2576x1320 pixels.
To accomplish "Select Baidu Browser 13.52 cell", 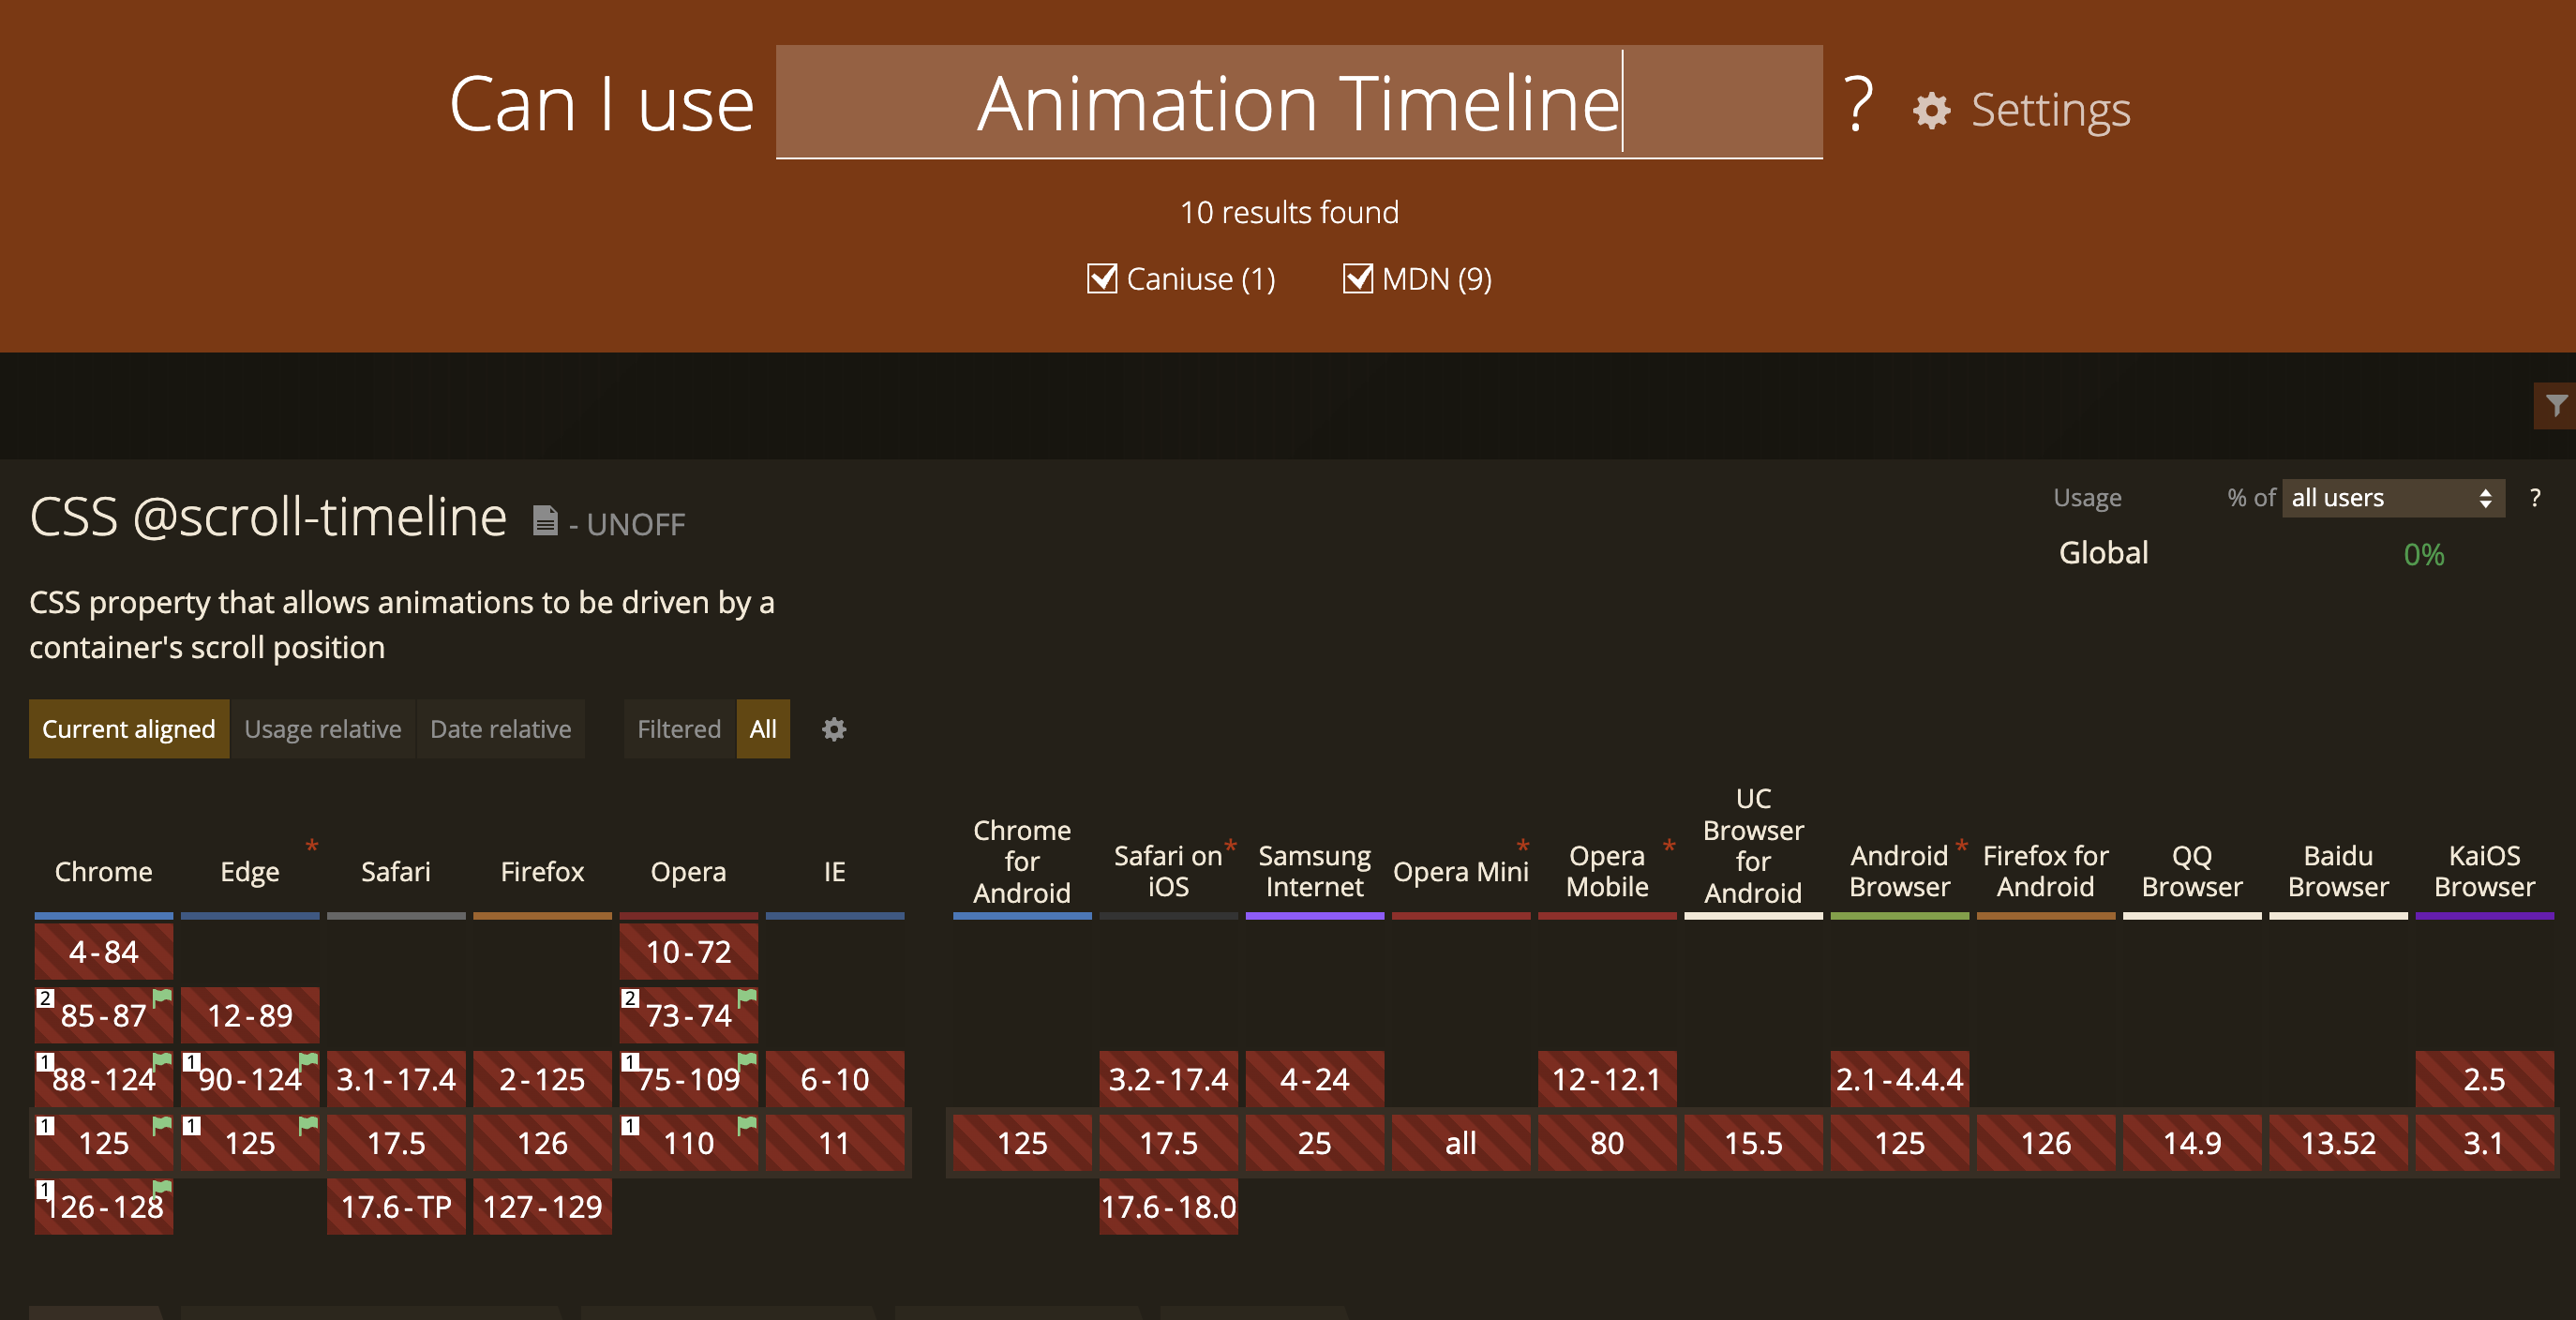I will [x=2338, y=1143].
